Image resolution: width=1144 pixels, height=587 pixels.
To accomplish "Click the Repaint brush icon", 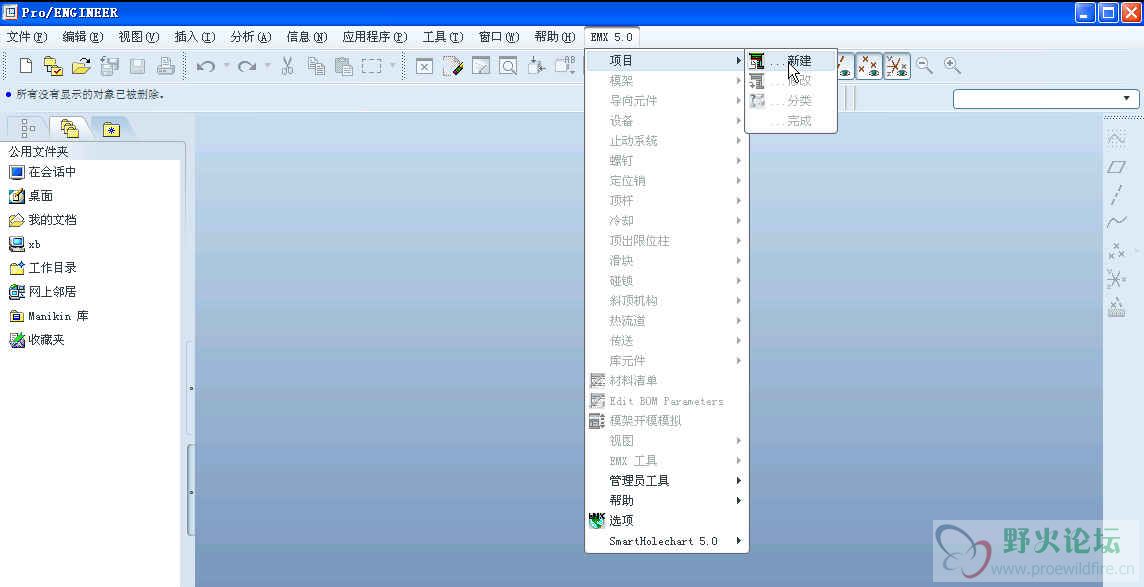I will 452,66.
